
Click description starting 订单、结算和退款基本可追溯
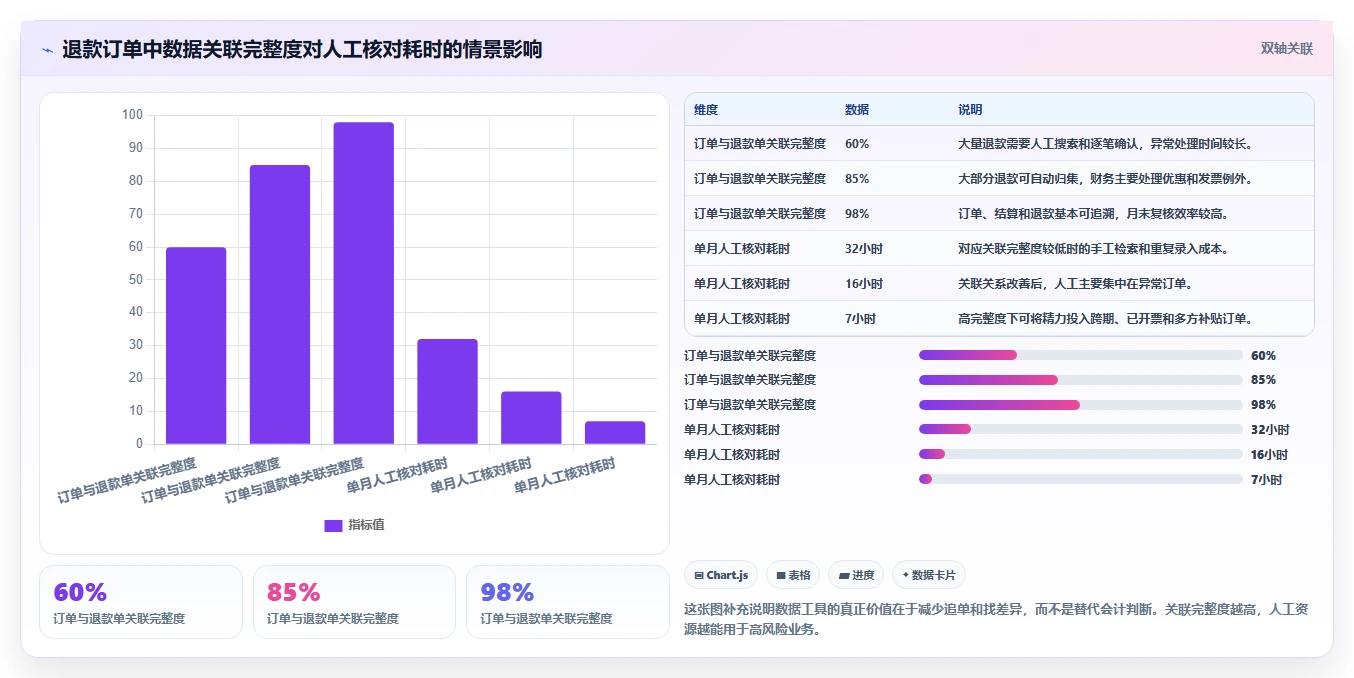point(1093,214)
